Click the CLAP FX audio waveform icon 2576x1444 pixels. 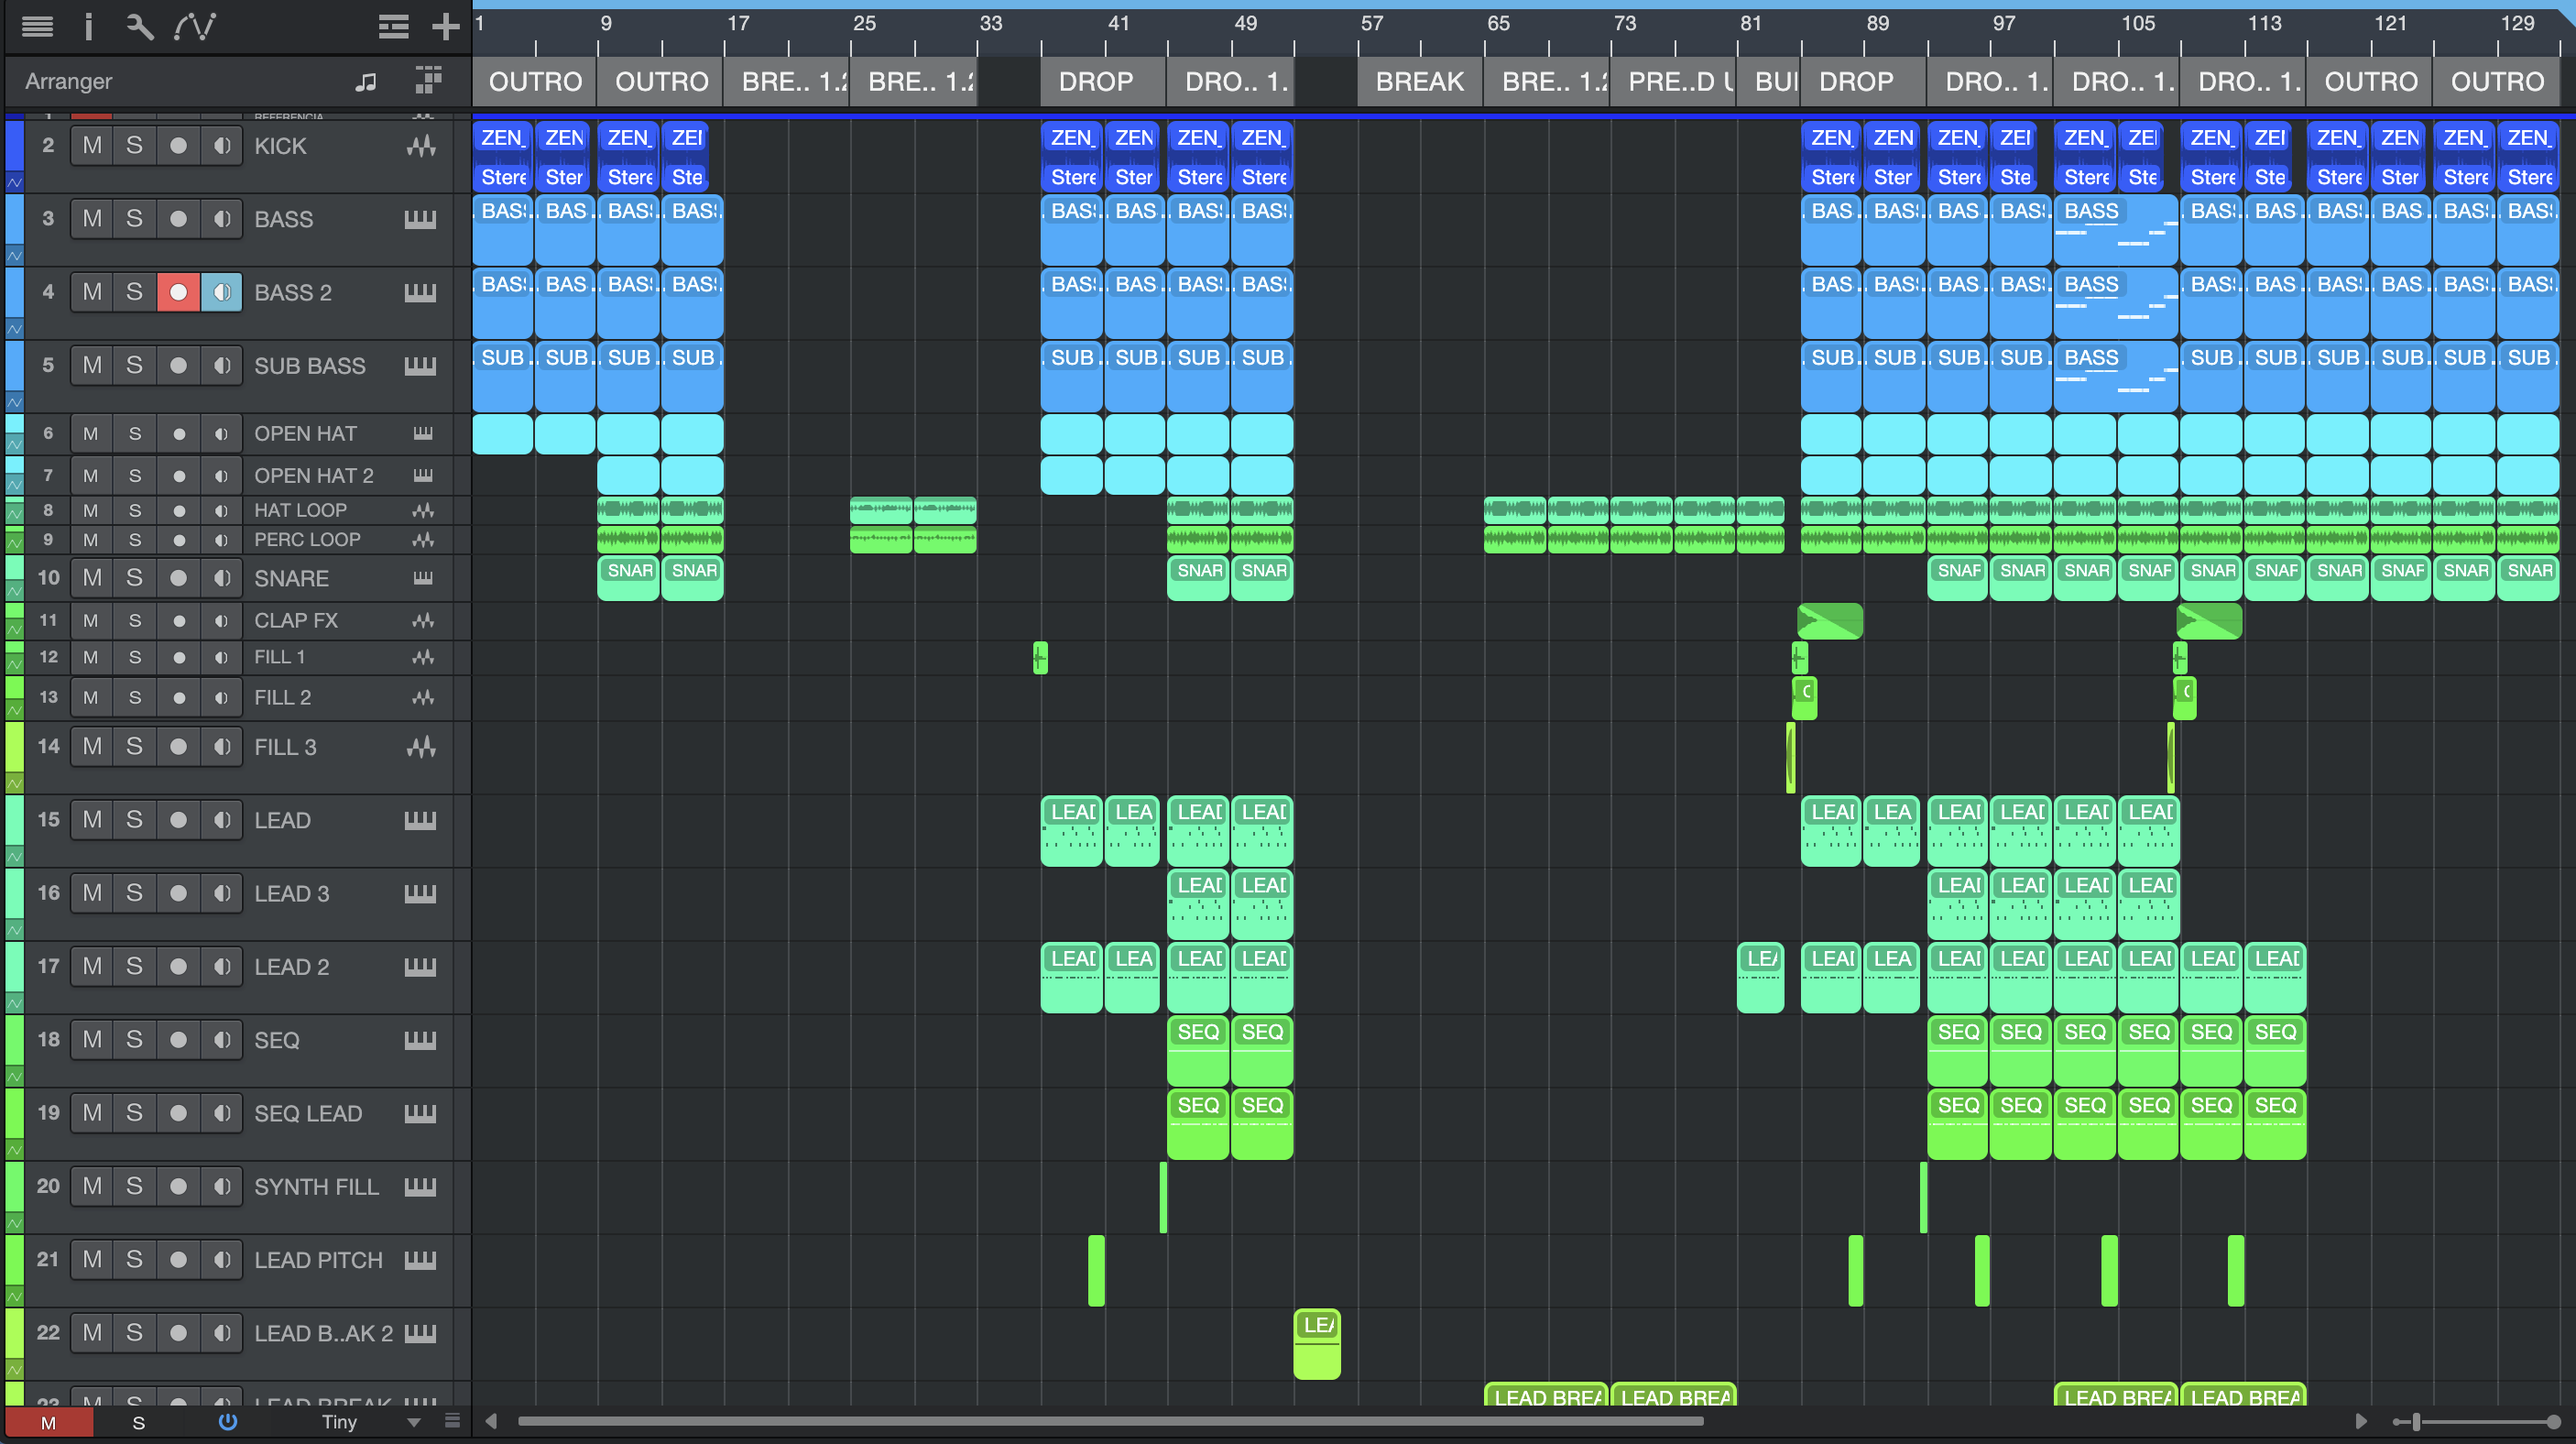pyautogui.click(x=423, y=620)
